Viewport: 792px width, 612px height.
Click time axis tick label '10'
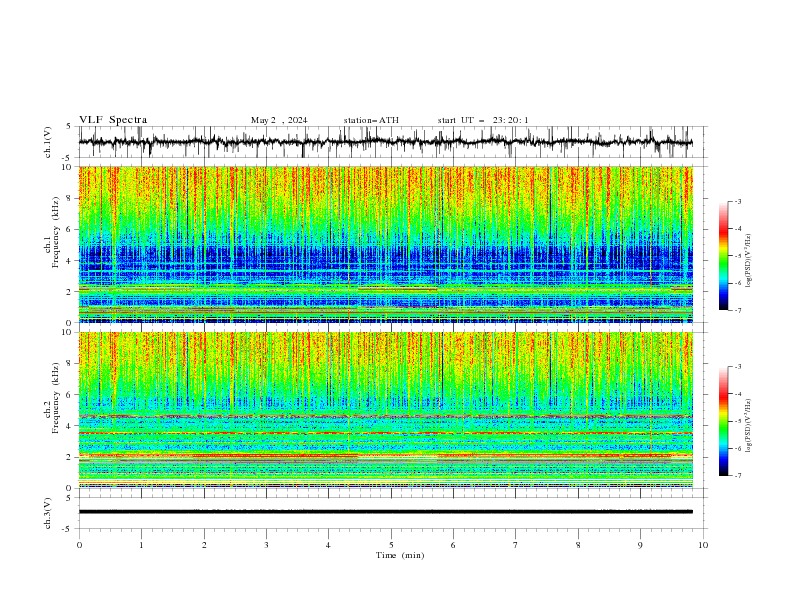pos(703,545)
